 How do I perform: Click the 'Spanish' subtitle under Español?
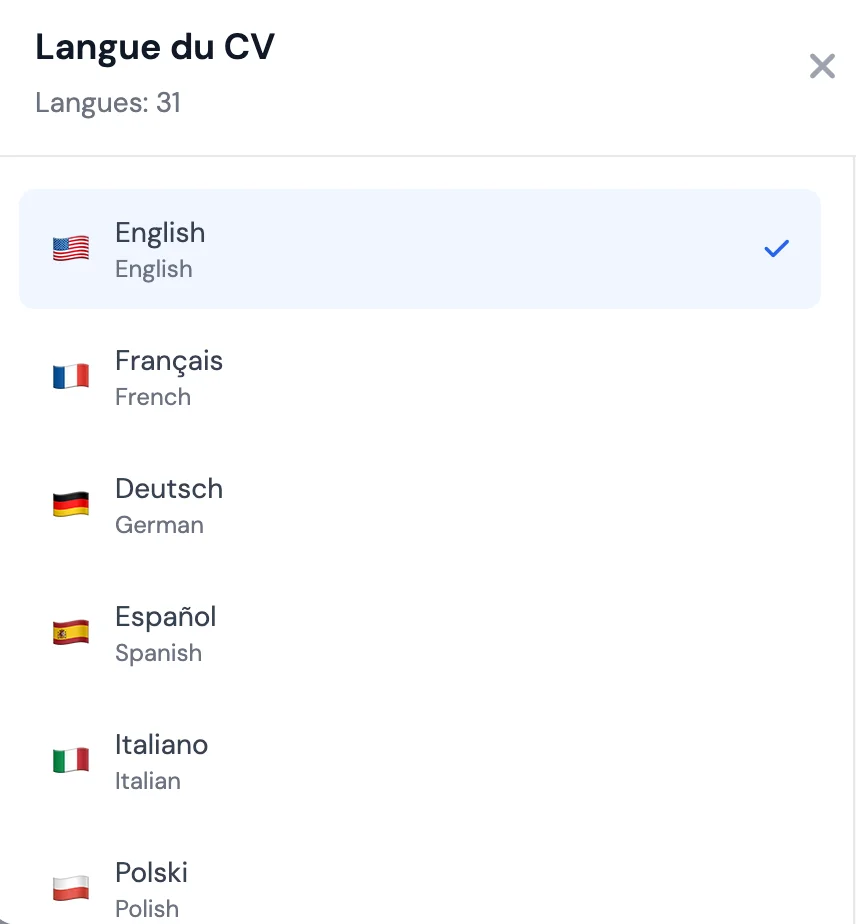(158, 653)
